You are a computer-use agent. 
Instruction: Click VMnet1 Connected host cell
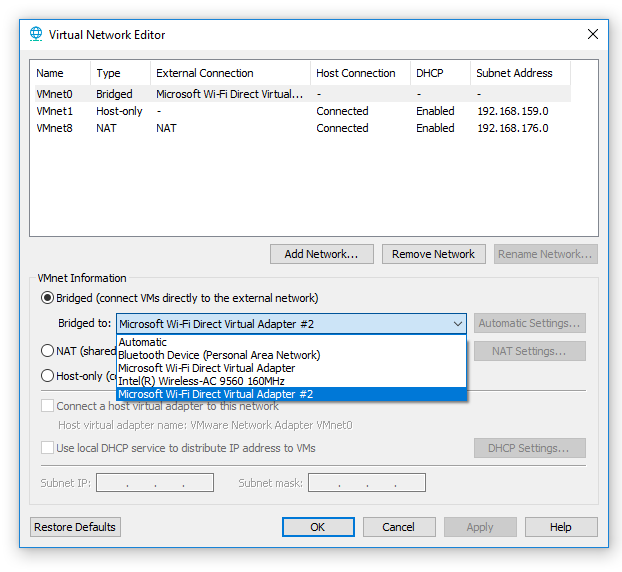tap(342, 111)
